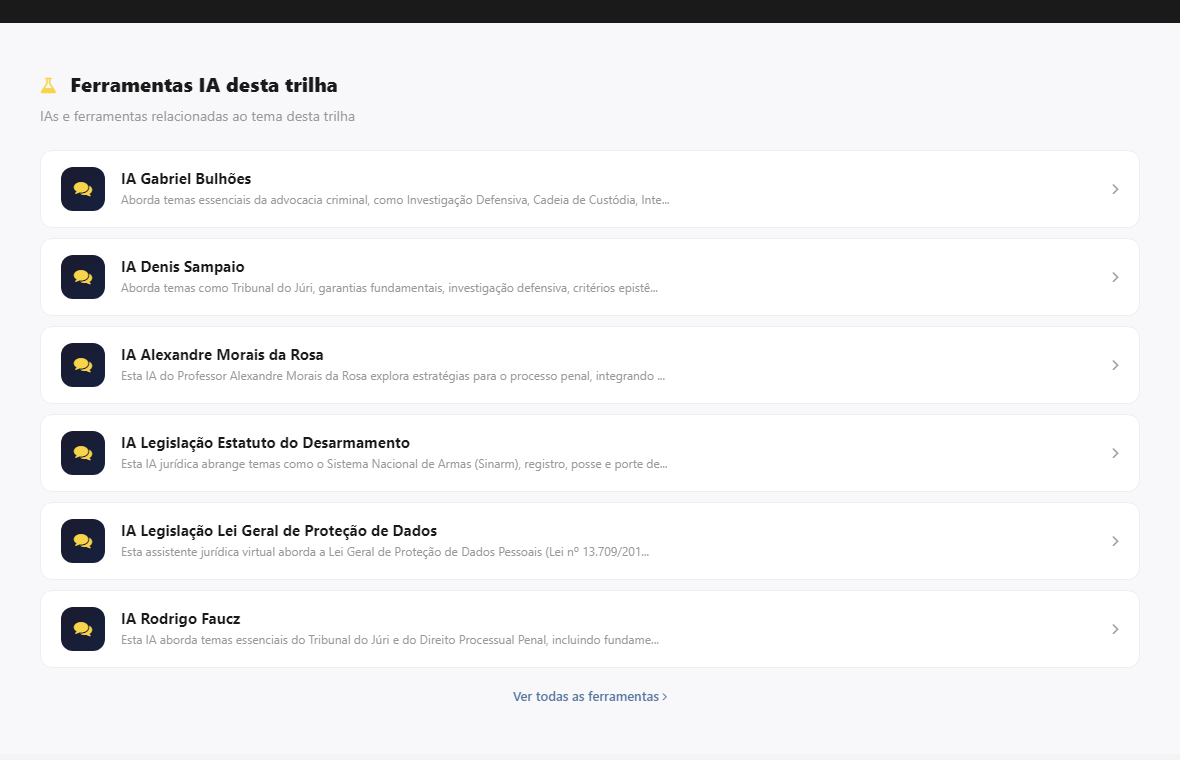Open chevron arrow on Estatuto do Desarmamento row
This screenshot has width=1180, height=760.
[x=1115, y=453]
